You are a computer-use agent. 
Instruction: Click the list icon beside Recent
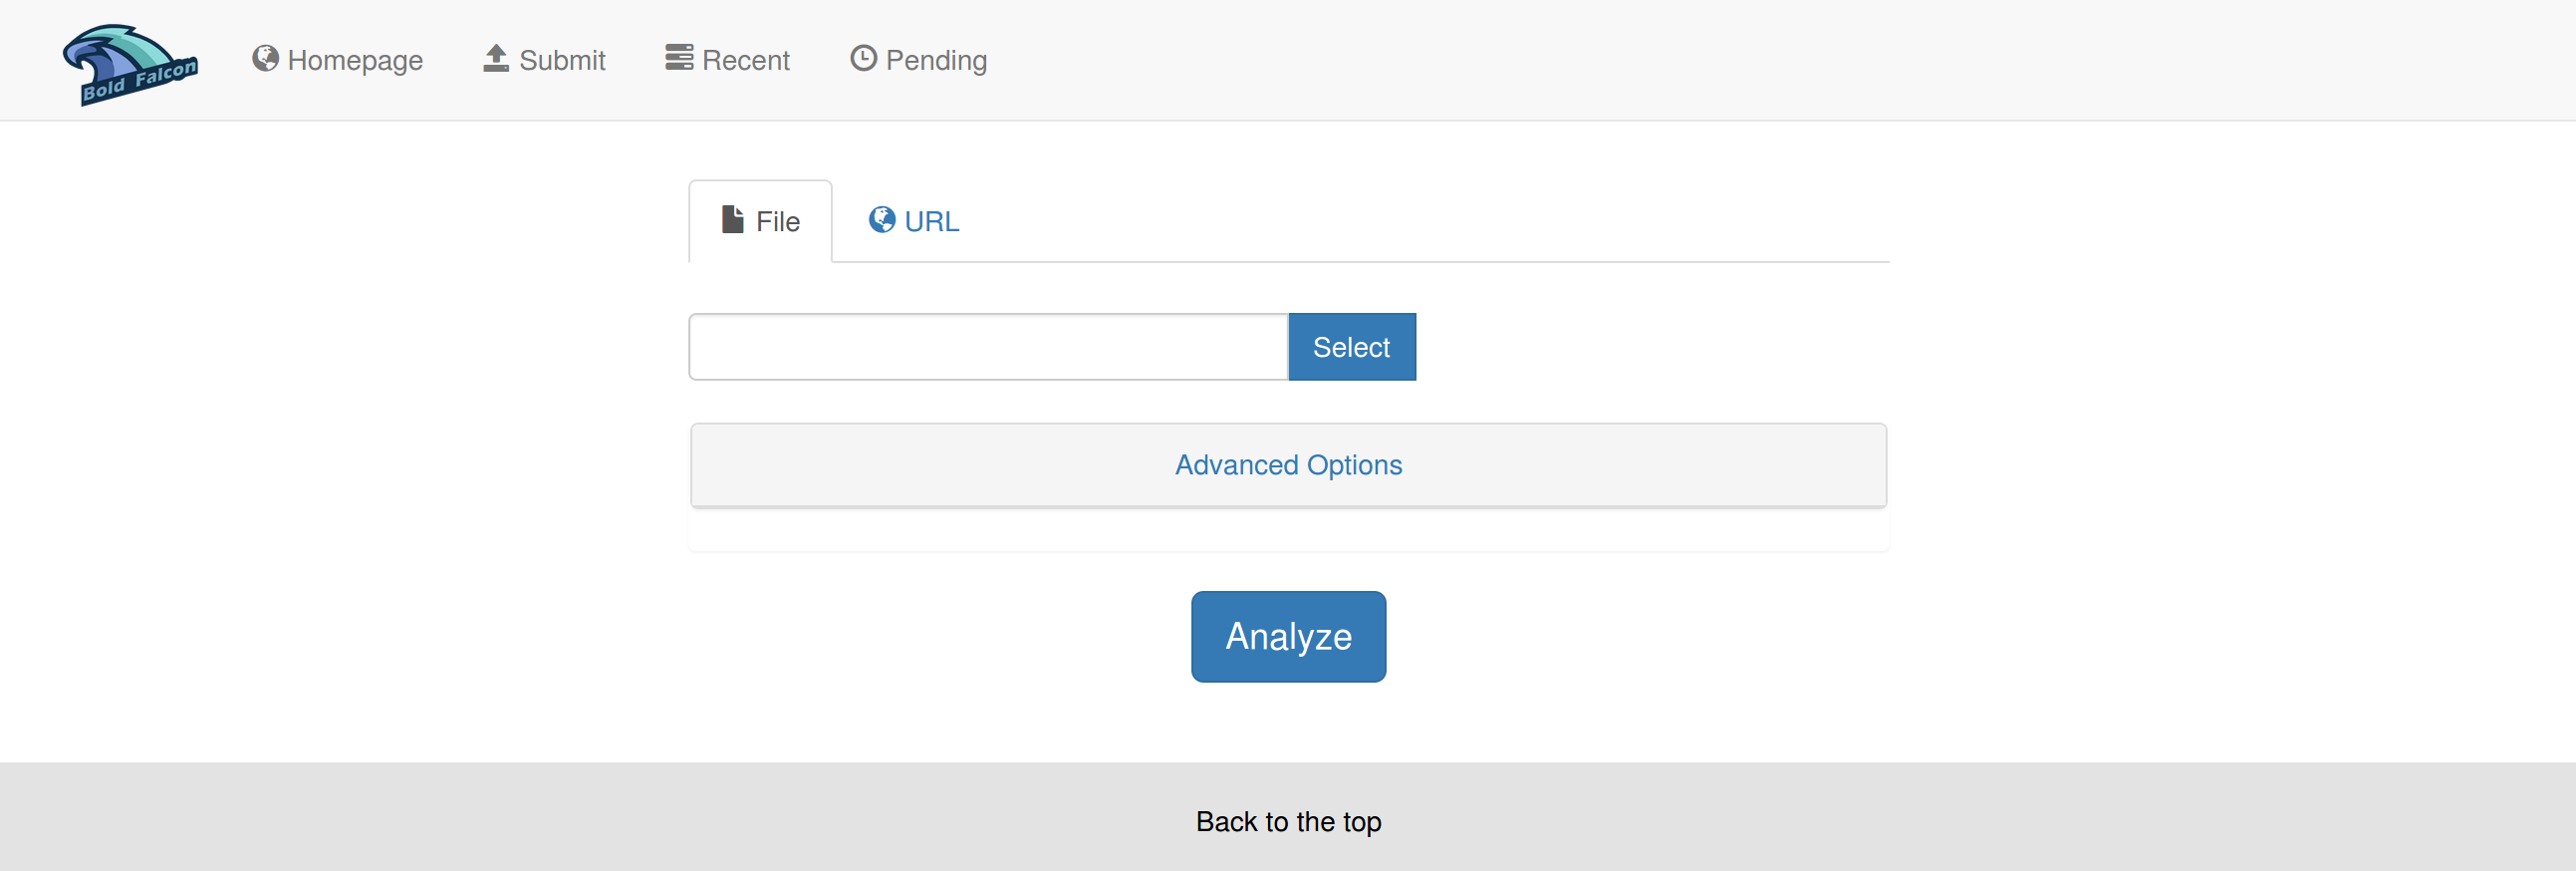679,59
